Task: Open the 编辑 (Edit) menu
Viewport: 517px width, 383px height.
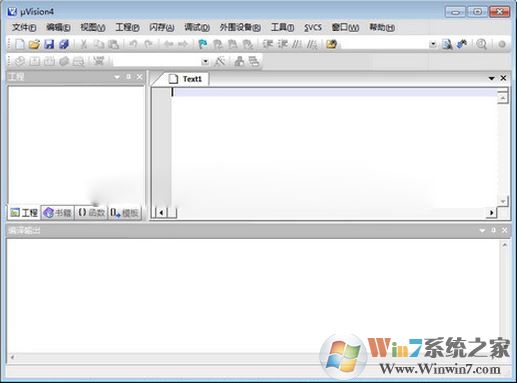Action: (x=58, y=27)
